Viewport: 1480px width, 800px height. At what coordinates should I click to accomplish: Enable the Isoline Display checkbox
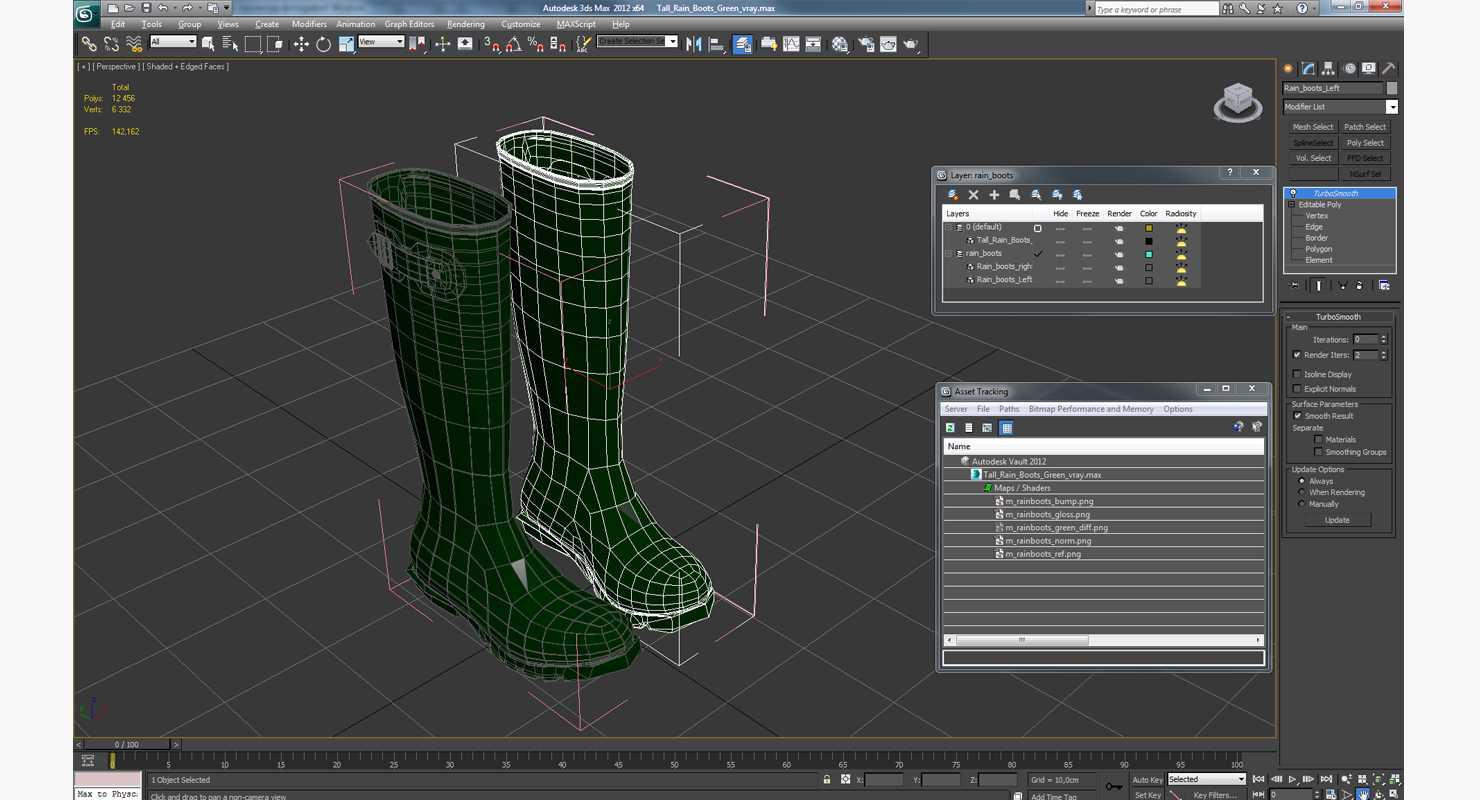(x=1297, y=375)
